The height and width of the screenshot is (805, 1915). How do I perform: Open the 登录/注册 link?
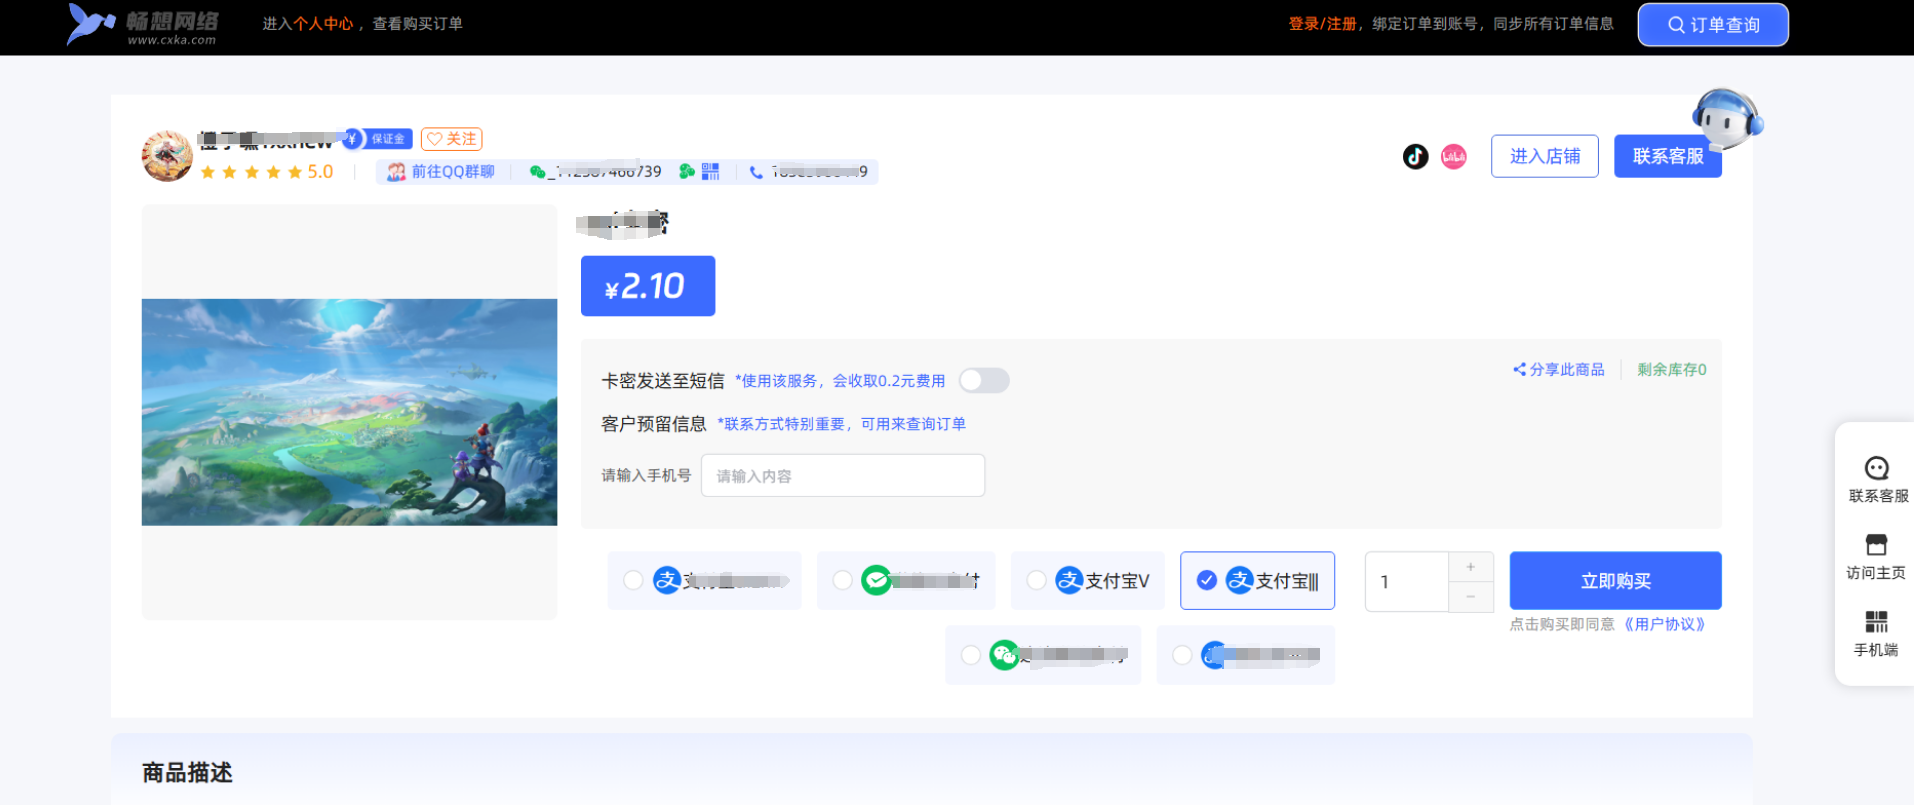1322,24
